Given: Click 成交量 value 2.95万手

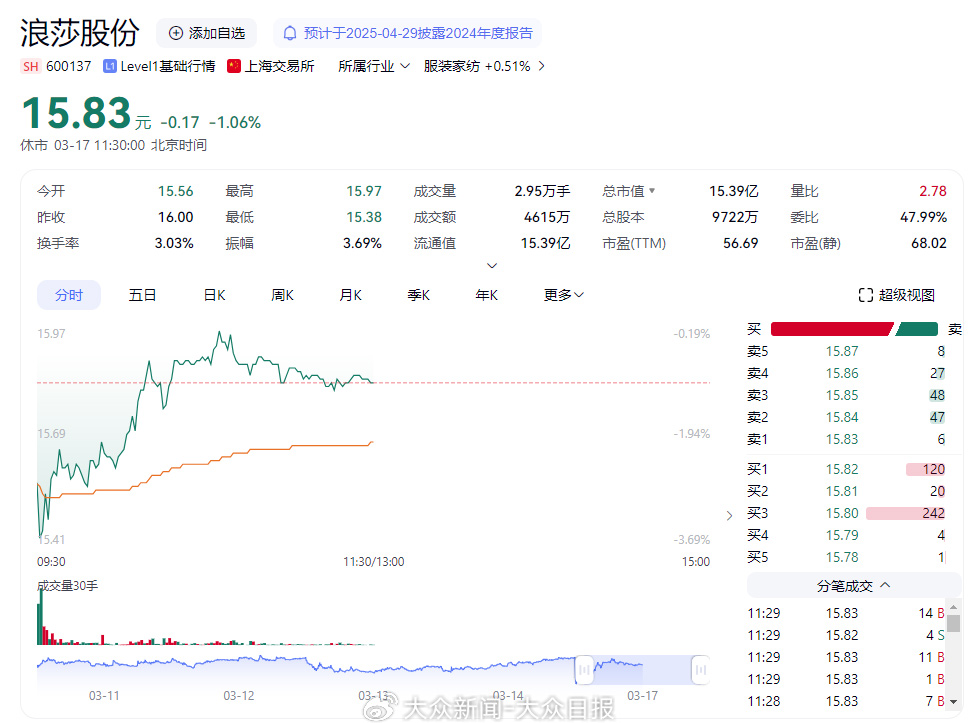Looking at the screenshot, I should pyautogui.click(x=542, y=191).
